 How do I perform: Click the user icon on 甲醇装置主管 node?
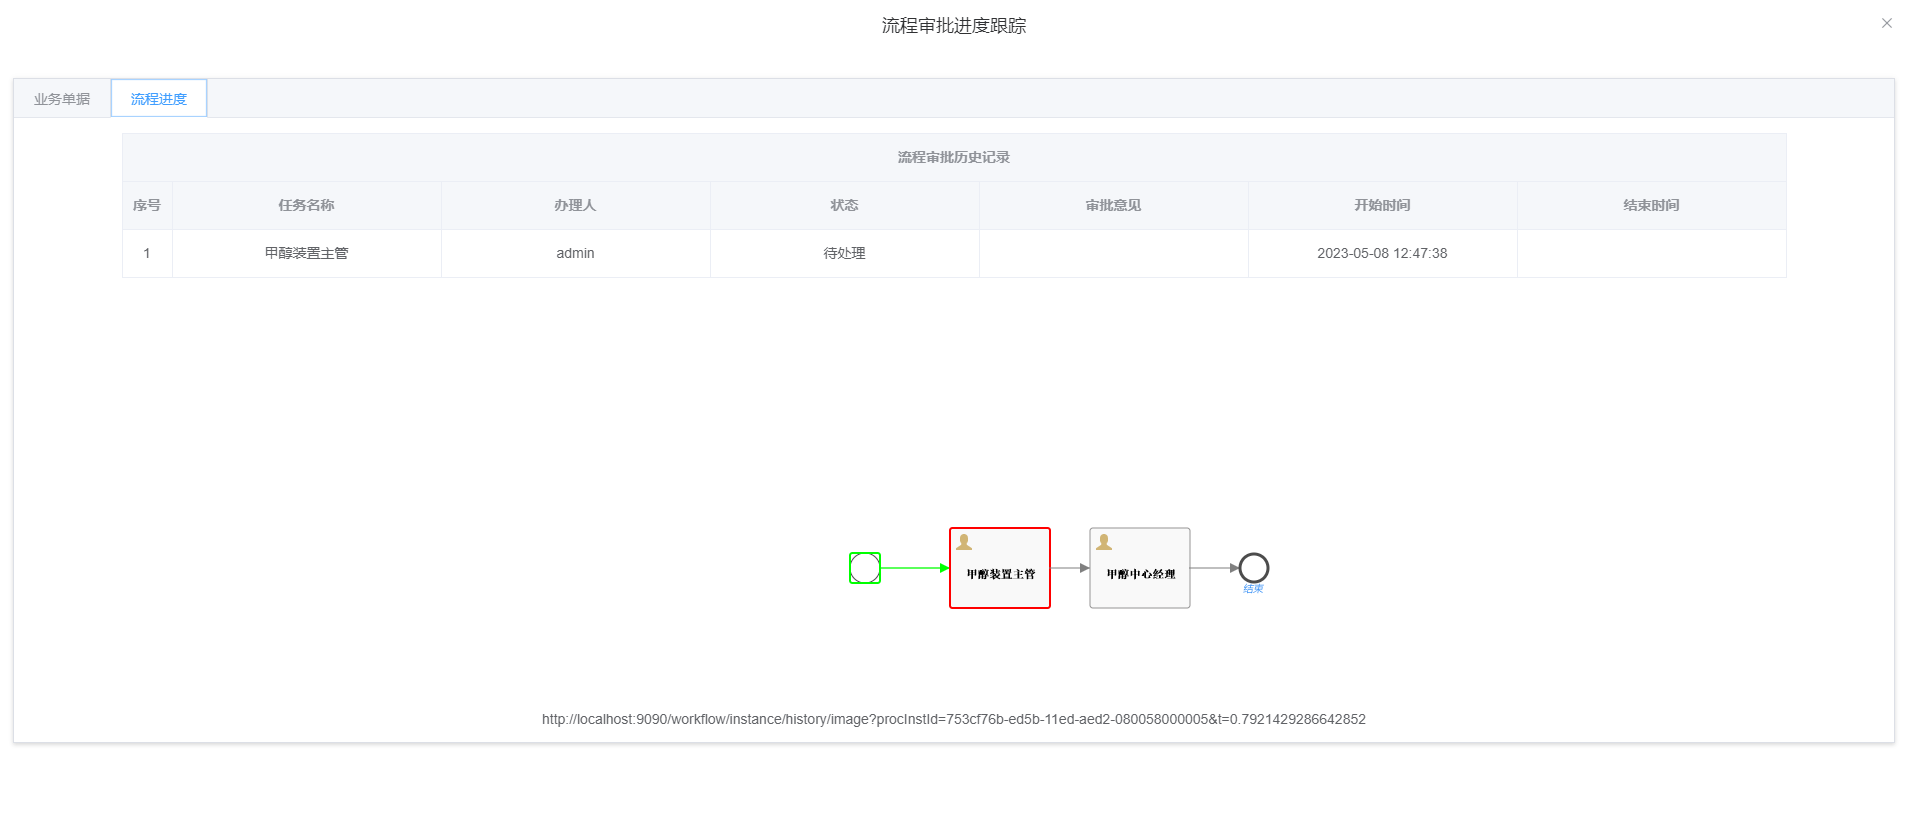point(964,542)
